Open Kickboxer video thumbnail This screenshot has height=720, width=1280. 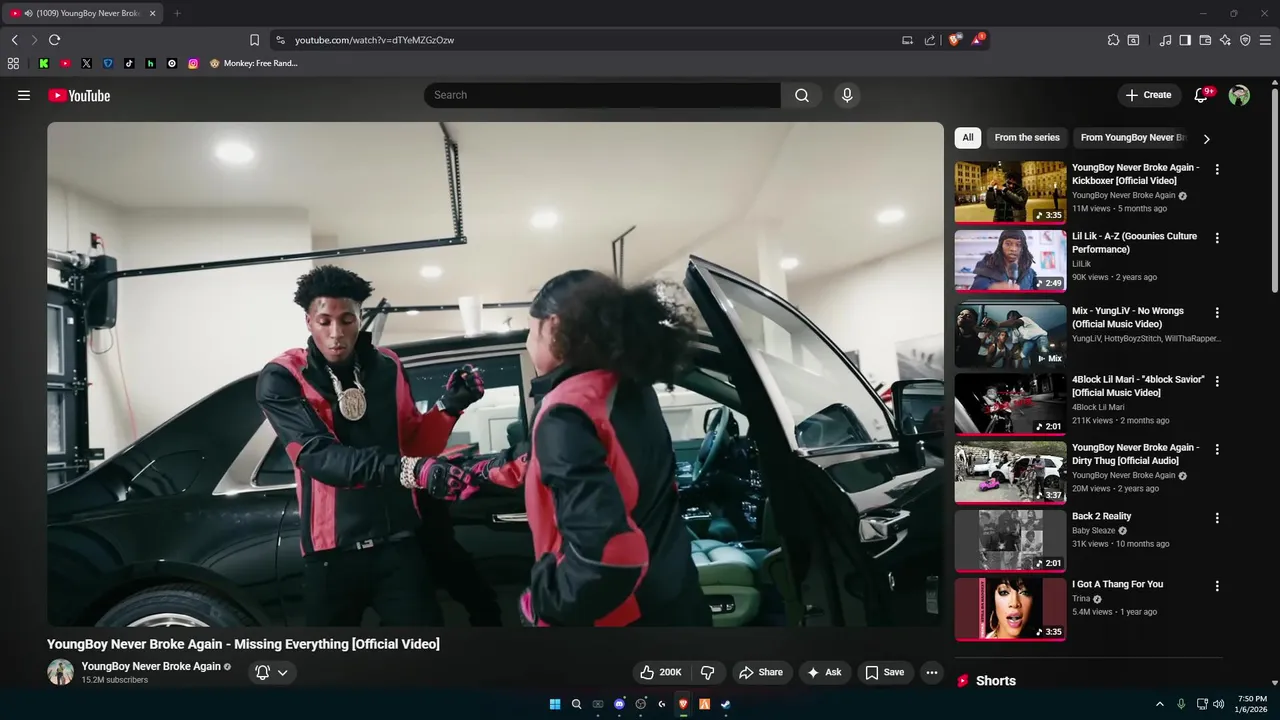(x=1010, y=192)
